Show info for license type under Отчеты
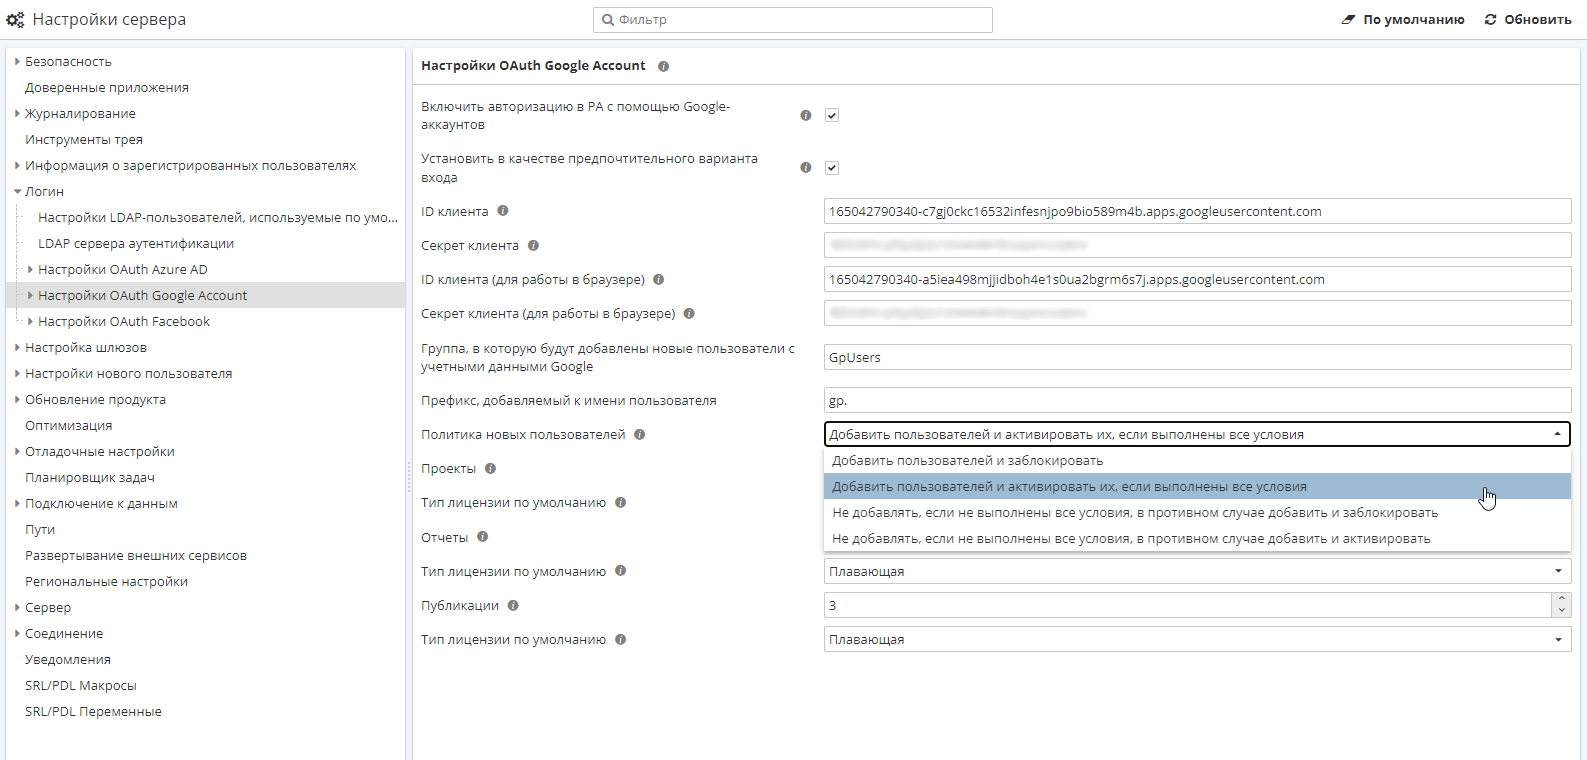This screenshot has height=760, width=1587. click(620, 571)
